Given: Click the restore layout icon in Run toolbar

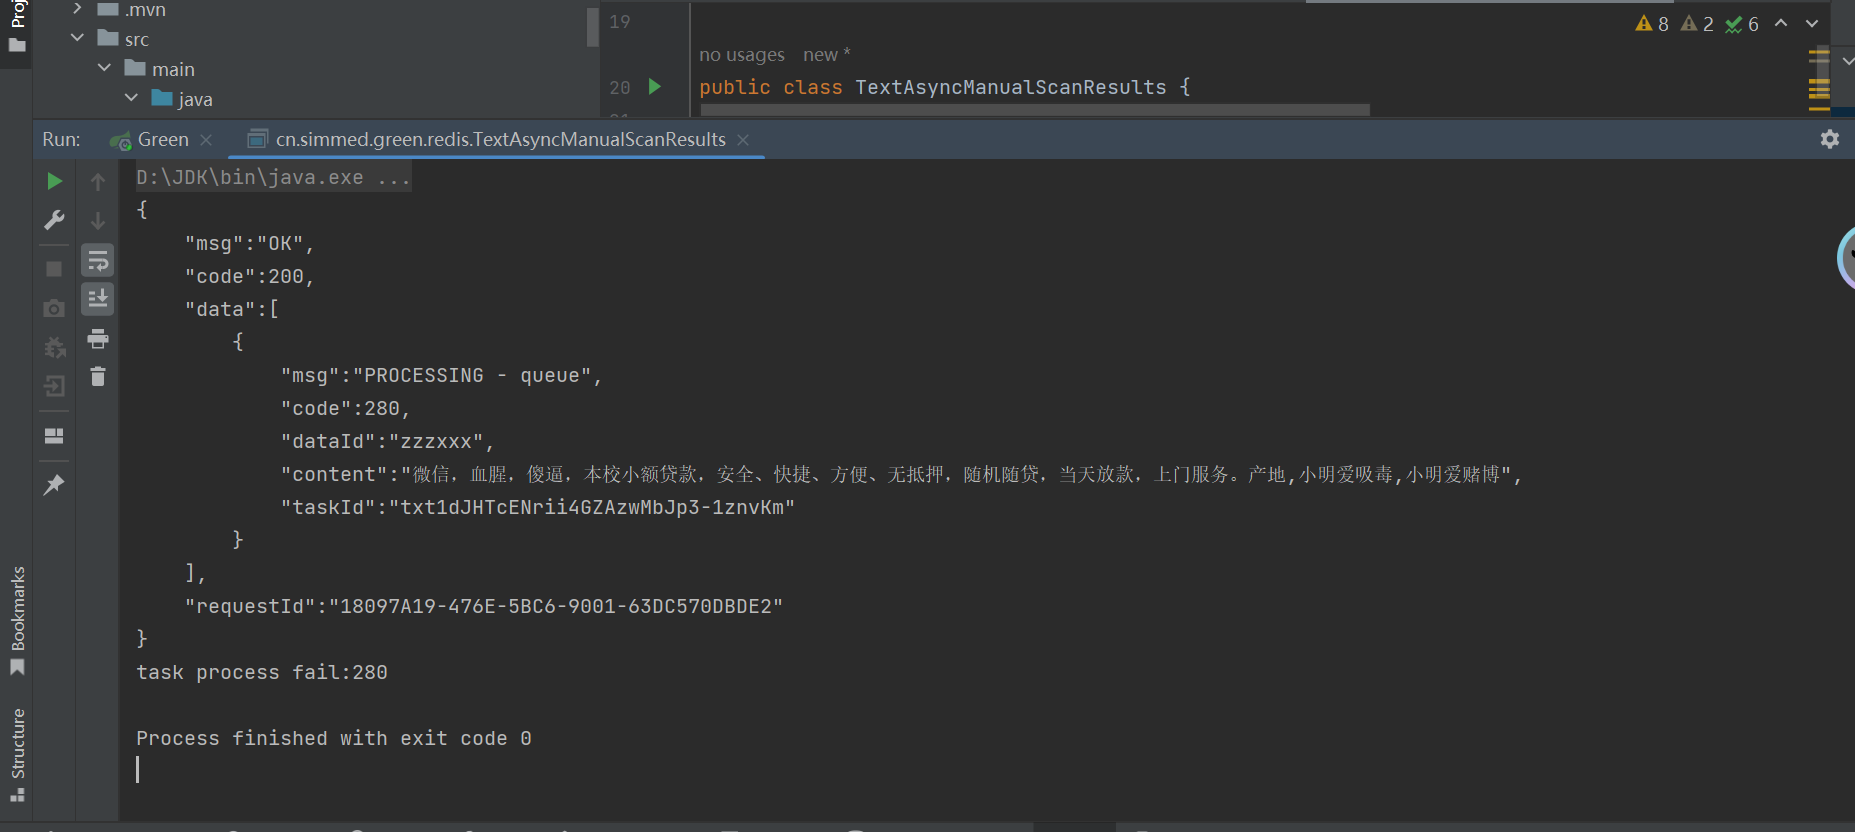Looking at the screenshot, I should coord(54,436).
